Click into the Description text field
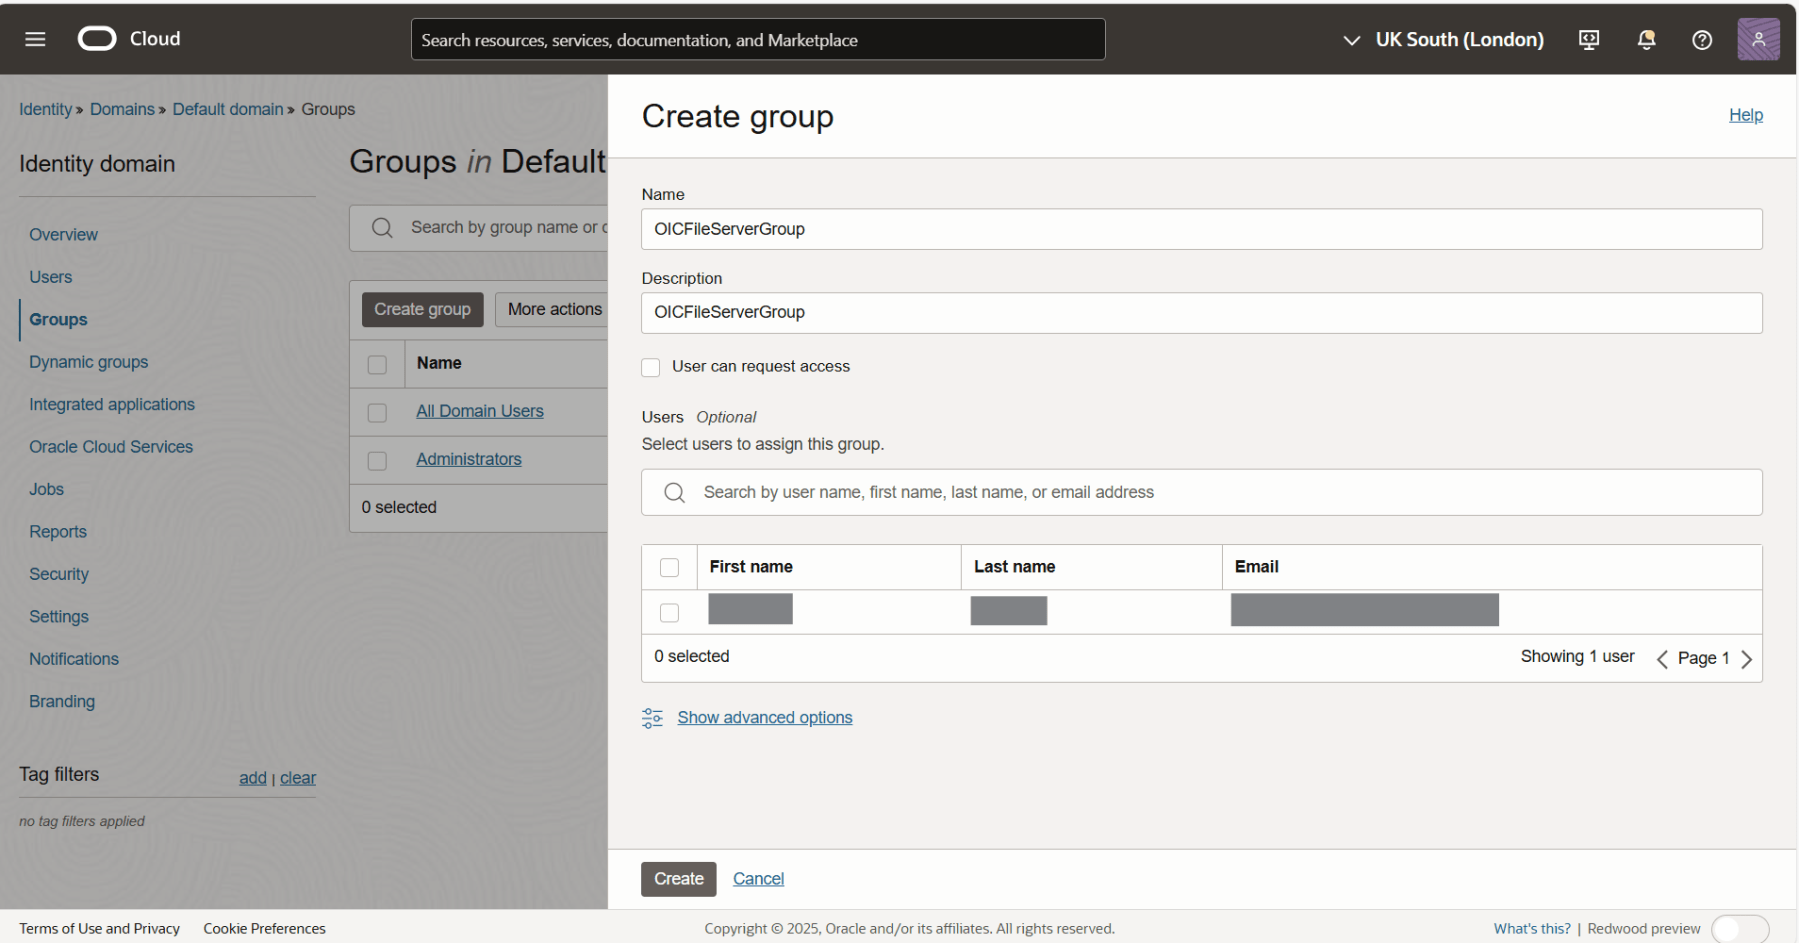This screenshot has width=1799, height=943. coord(1200,313)
